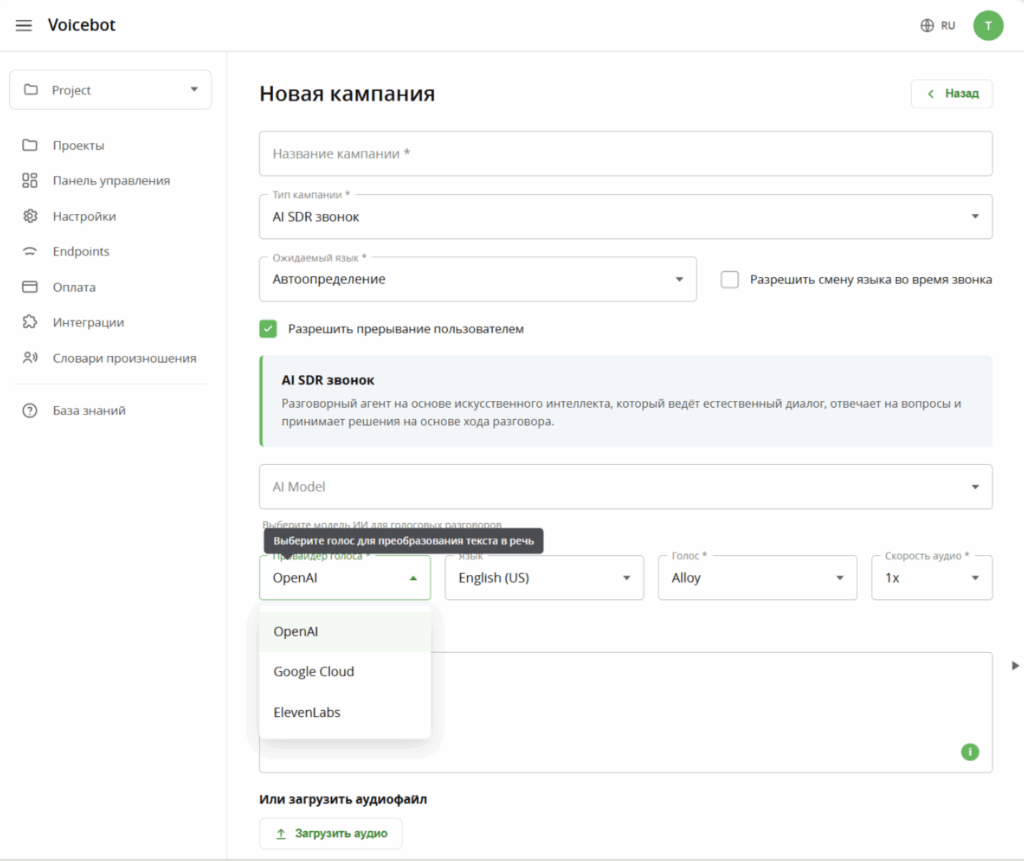Open the AI Model dropdown
Image resolution: width=1024 pixels, height=861 pixels.
[626, 487]
